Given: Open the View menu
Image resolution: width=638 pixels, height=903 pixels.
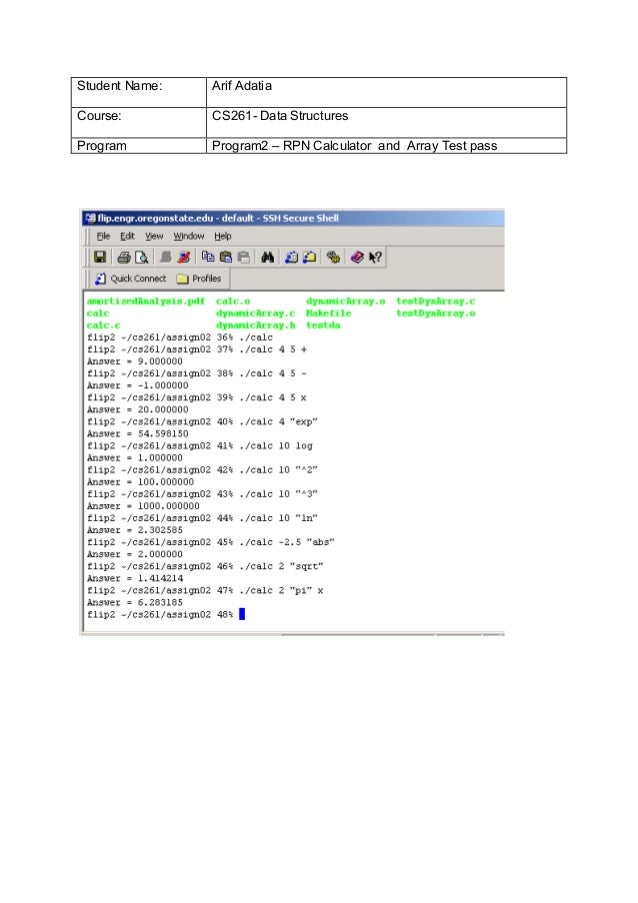Looking at the screenshot, I should pos(154,236).
